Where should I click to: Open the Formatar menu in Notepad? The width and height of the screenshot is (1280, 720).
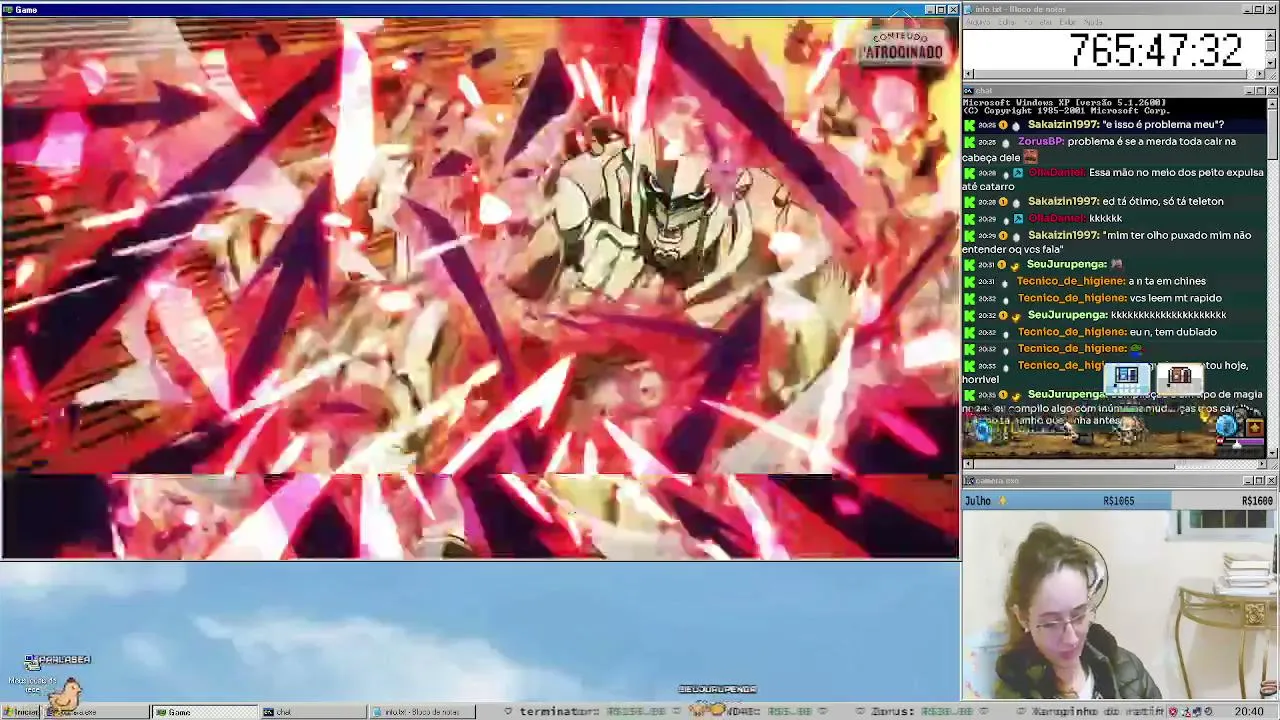pos(1038,22)
